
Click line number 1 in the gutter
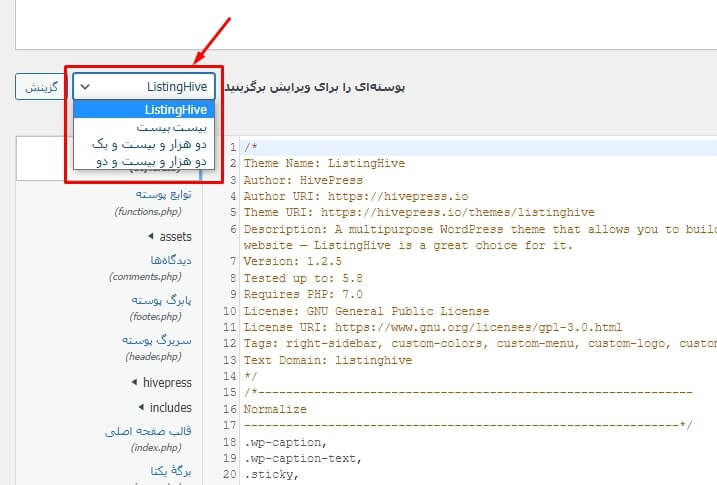(233, 147)
